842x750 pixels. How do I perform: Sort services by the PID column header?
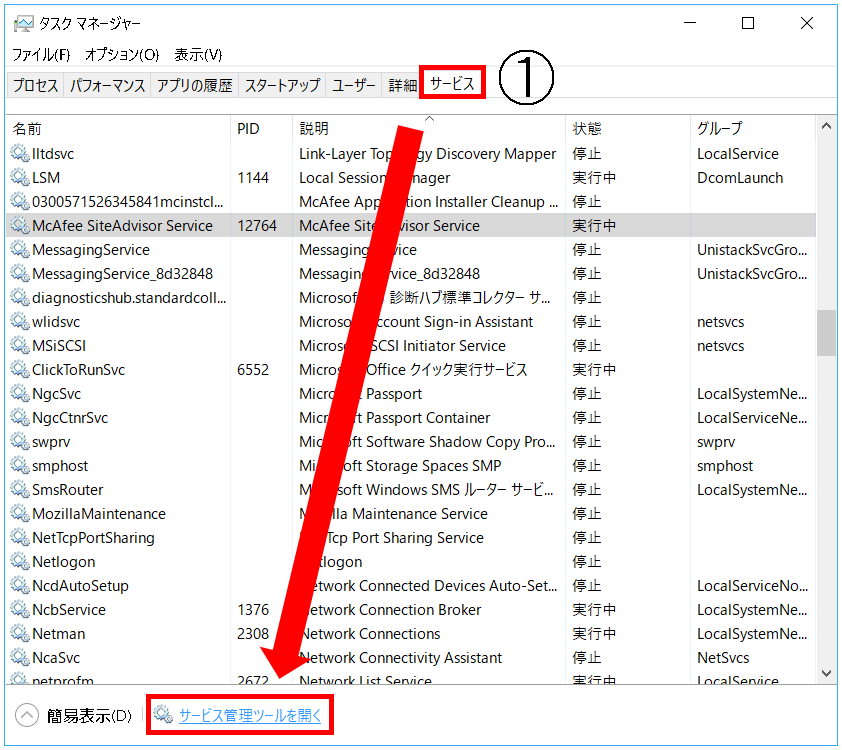coord(248,129)
